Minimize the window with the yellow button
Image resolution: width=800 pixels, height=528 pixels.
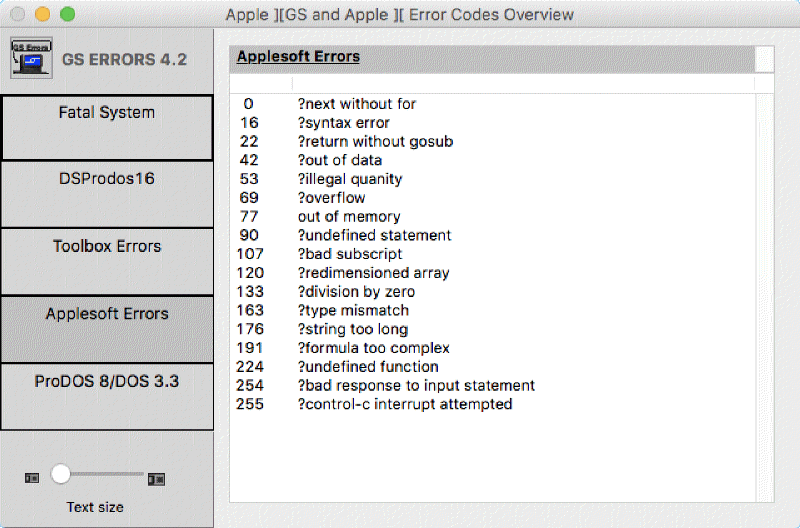(x=42, y=14)
